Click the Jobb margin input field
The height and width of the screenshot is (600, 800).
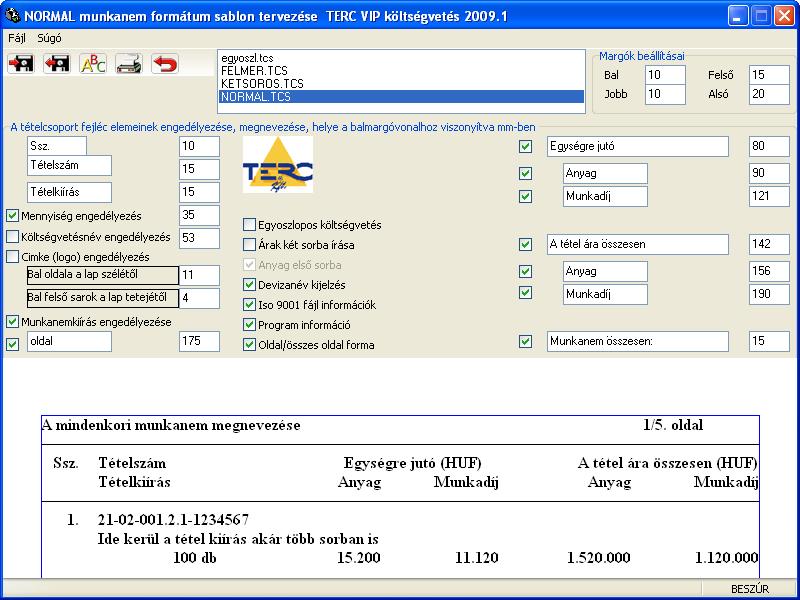(665, 94)
